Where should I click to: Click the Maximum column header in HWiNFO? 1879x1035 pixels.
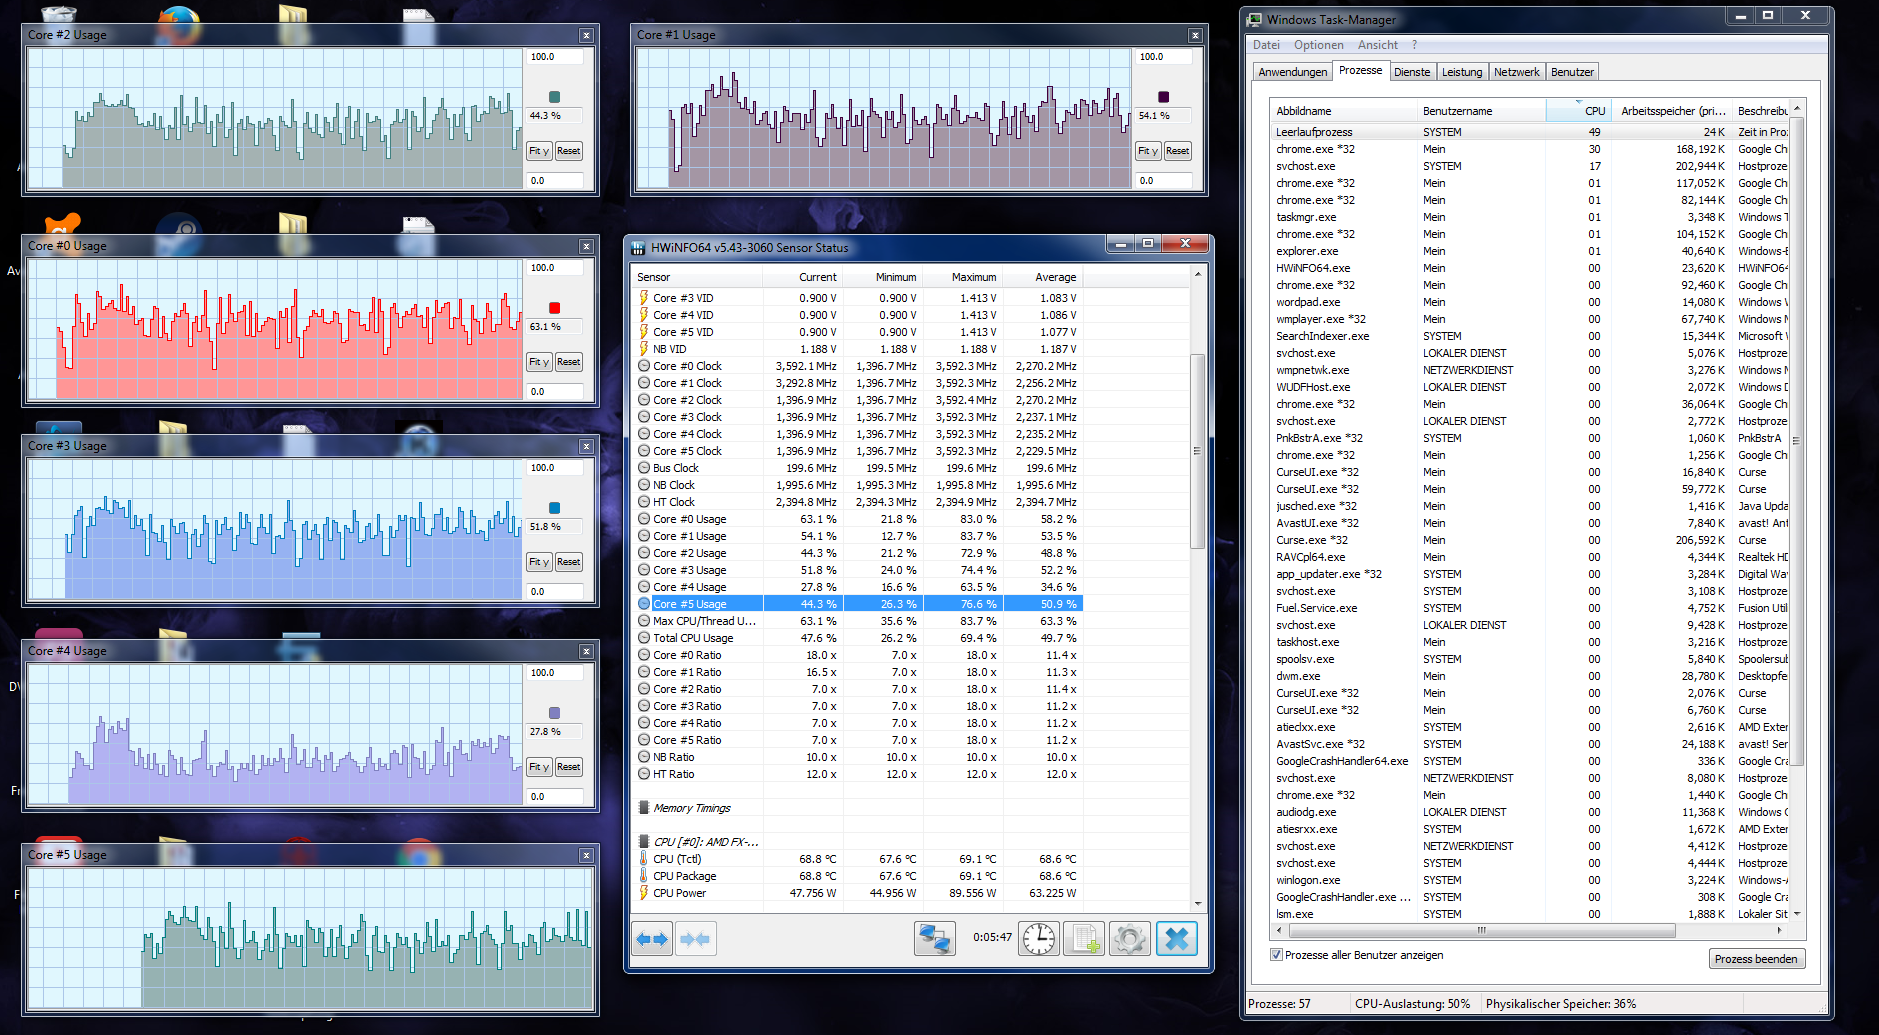(963, 277)
